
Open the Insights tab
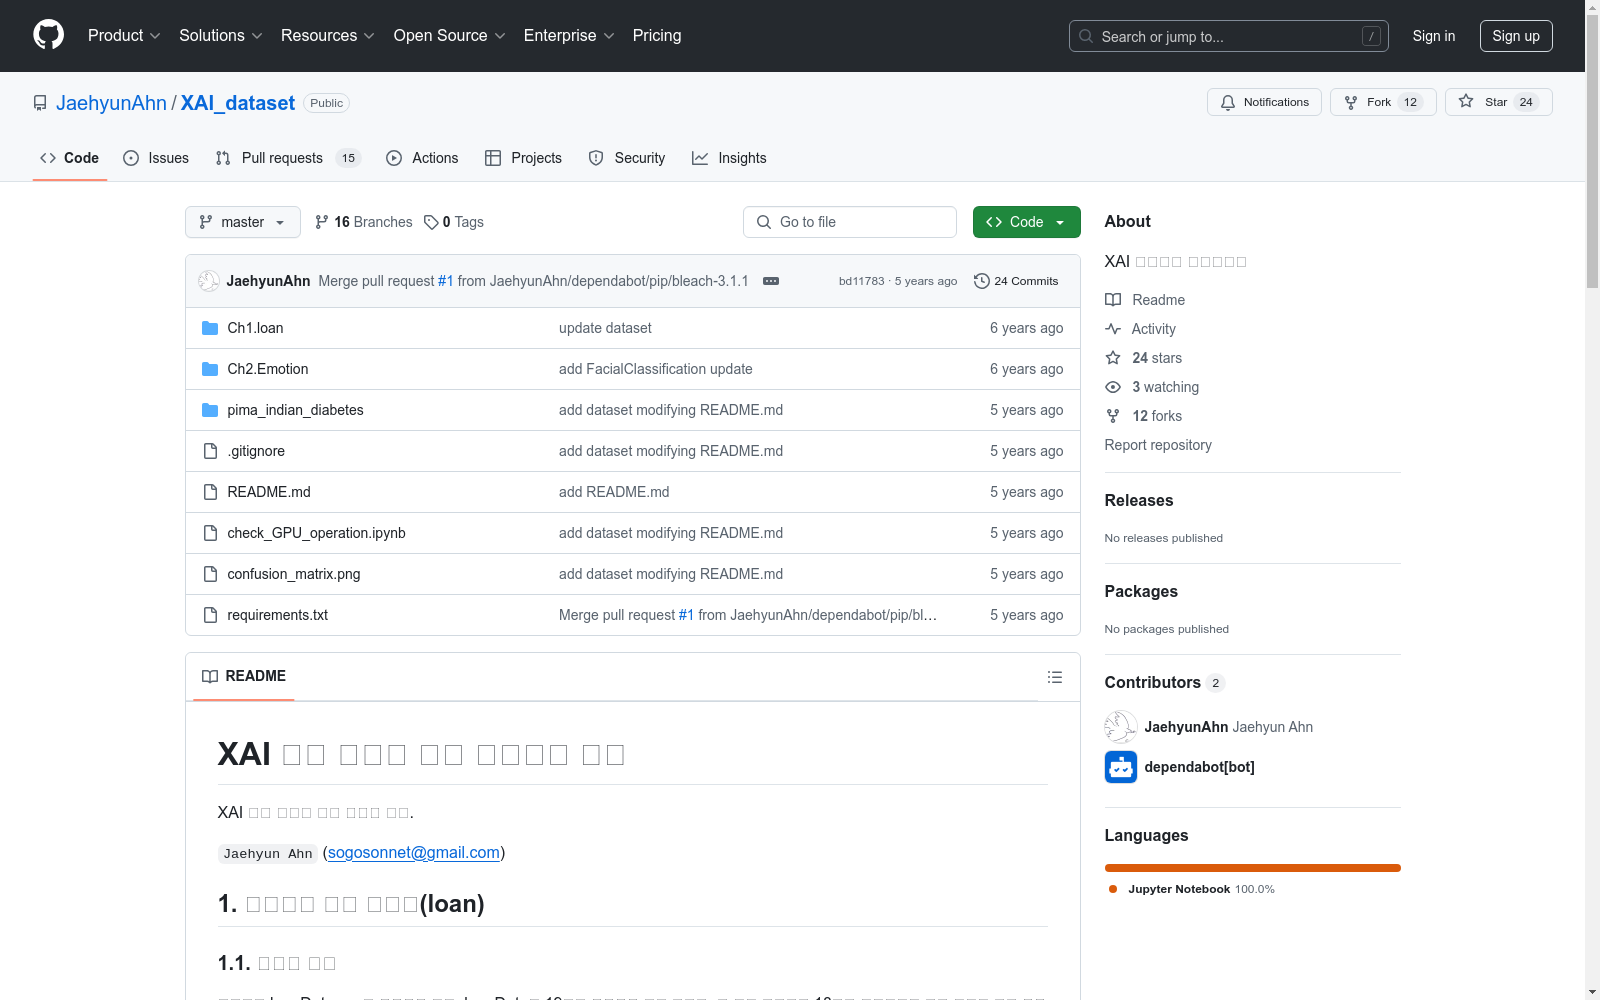729,158
